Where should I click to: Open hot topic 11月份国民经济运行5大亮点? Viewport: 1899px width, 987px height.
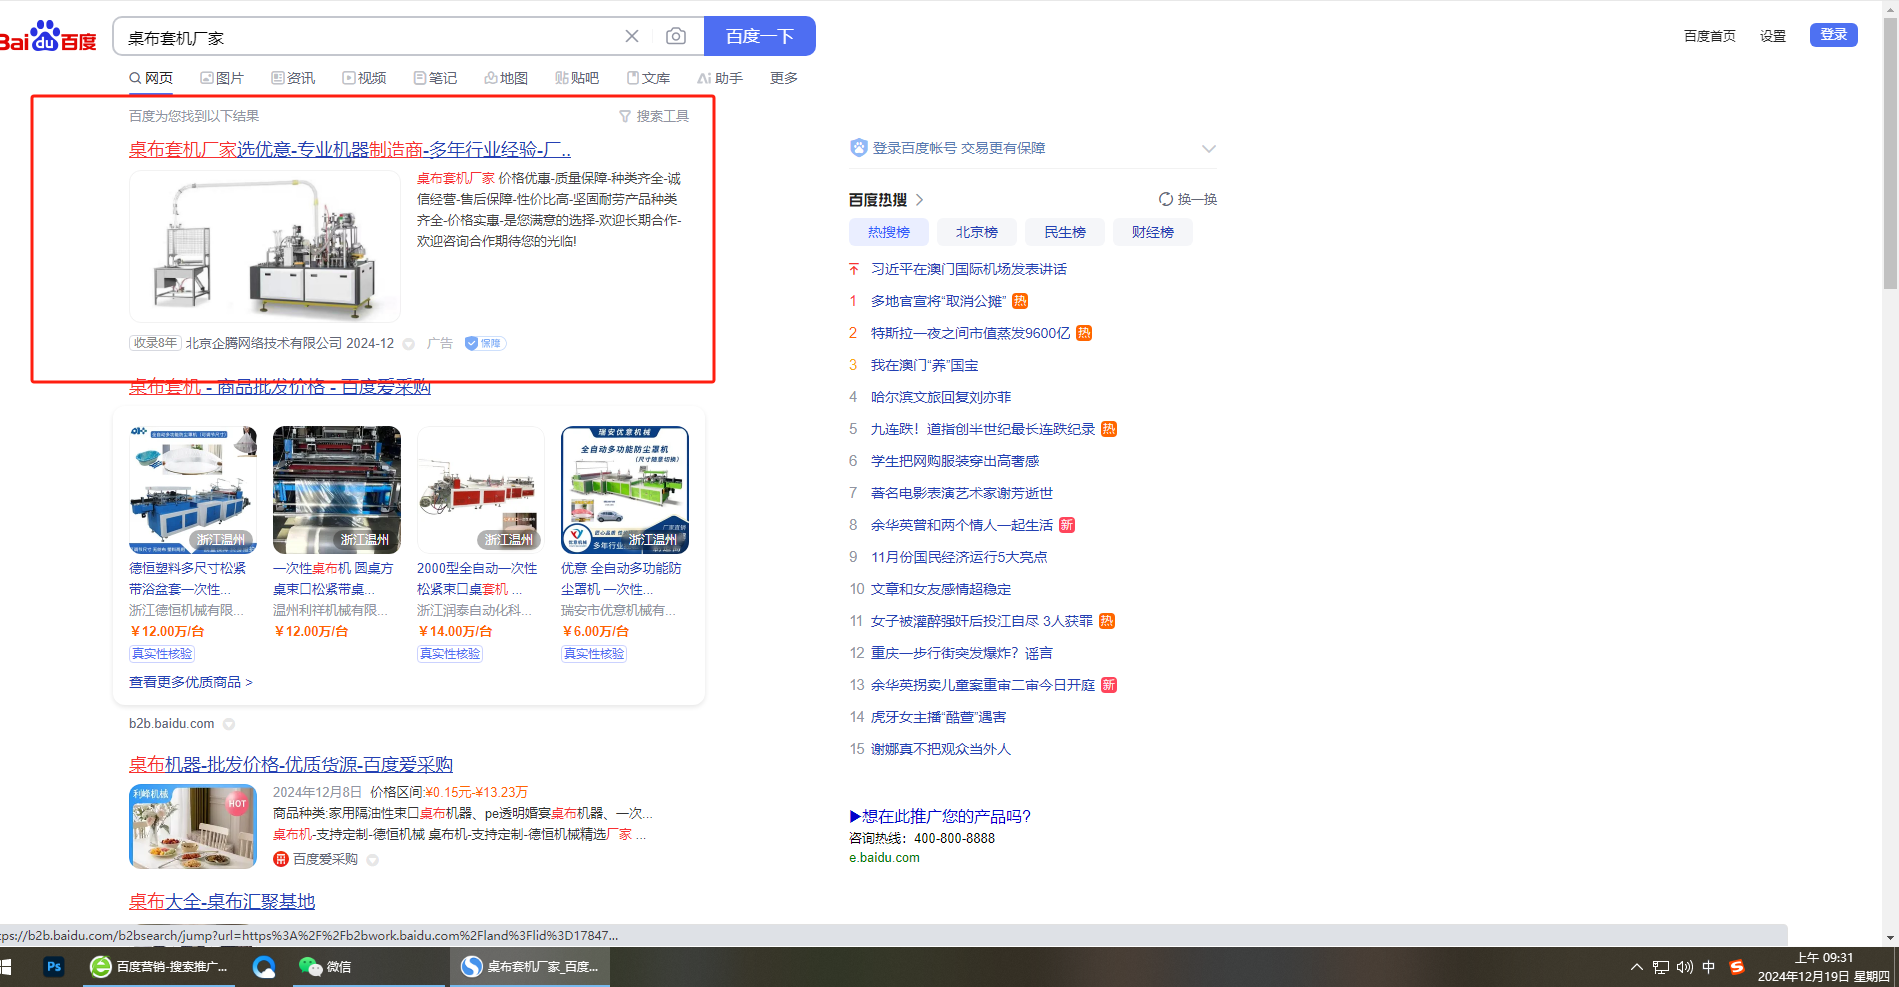point(959,557)
